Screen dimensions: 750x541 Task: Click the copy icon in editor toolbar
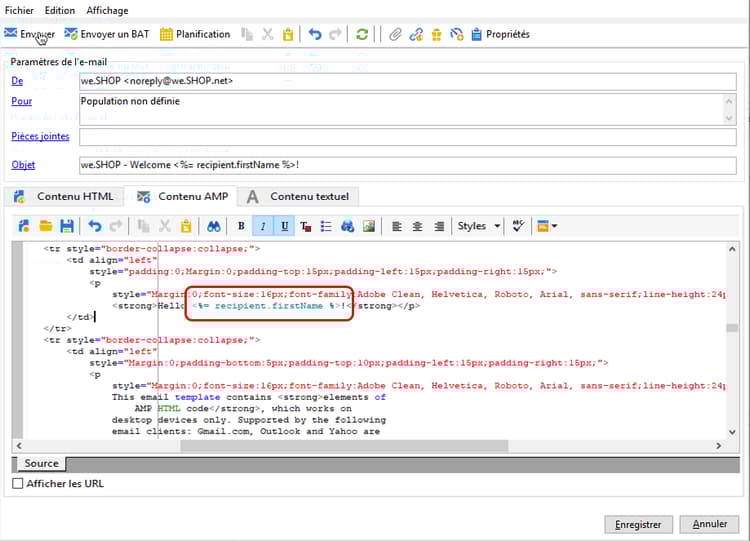(143, 226)
